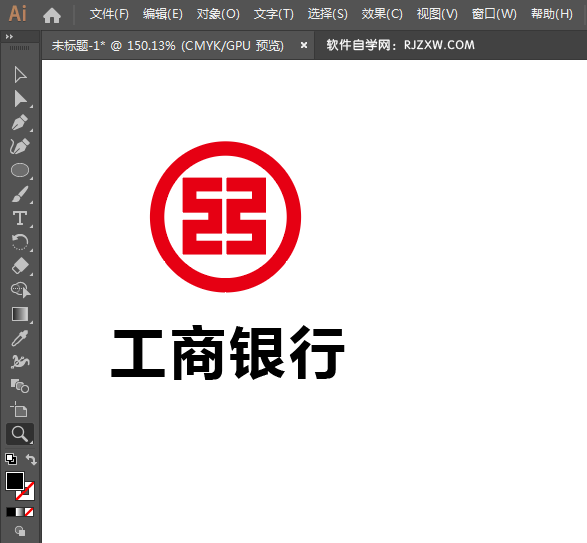Image resolution: width=587 pixels, height=543 pixels.
Task: Click the red circular ICBC logo
Action: [x=225, y=216]
